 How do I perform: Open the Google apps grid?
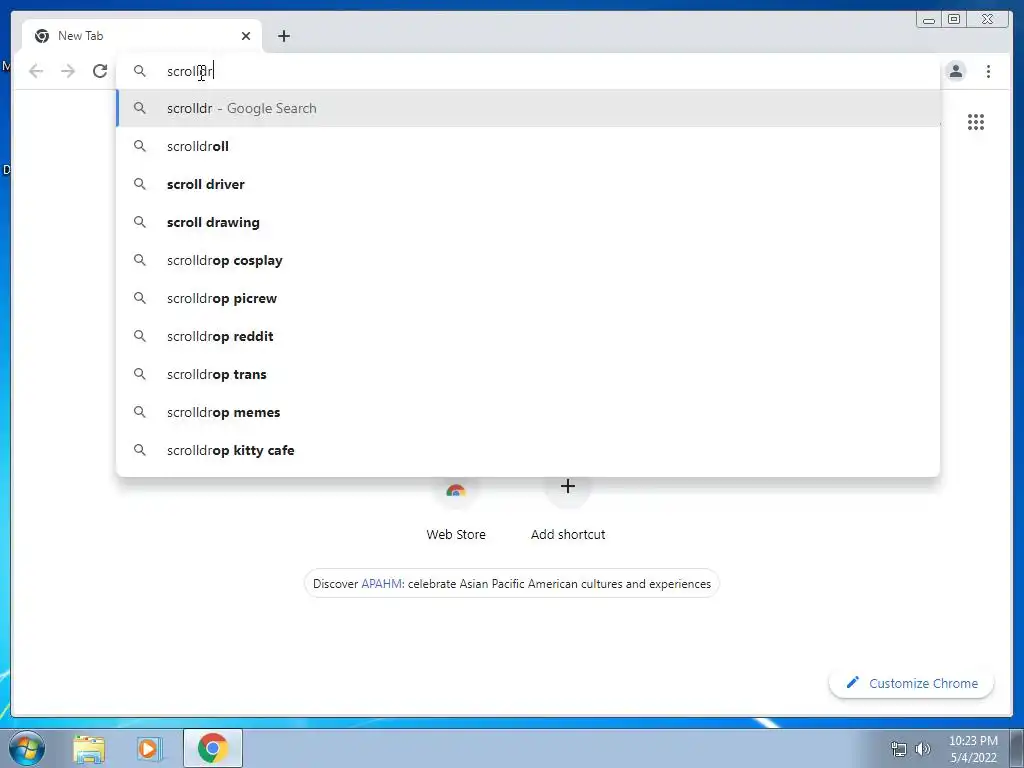976,122
